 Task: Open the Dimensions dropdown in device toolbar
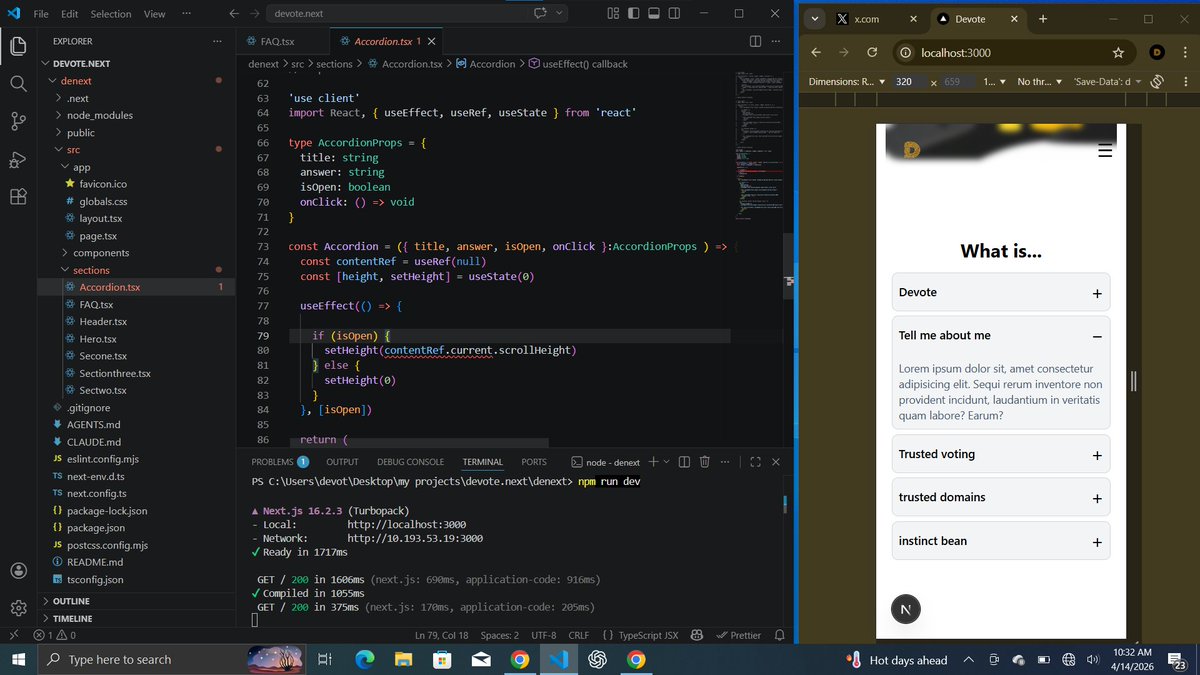pos(847,81)
